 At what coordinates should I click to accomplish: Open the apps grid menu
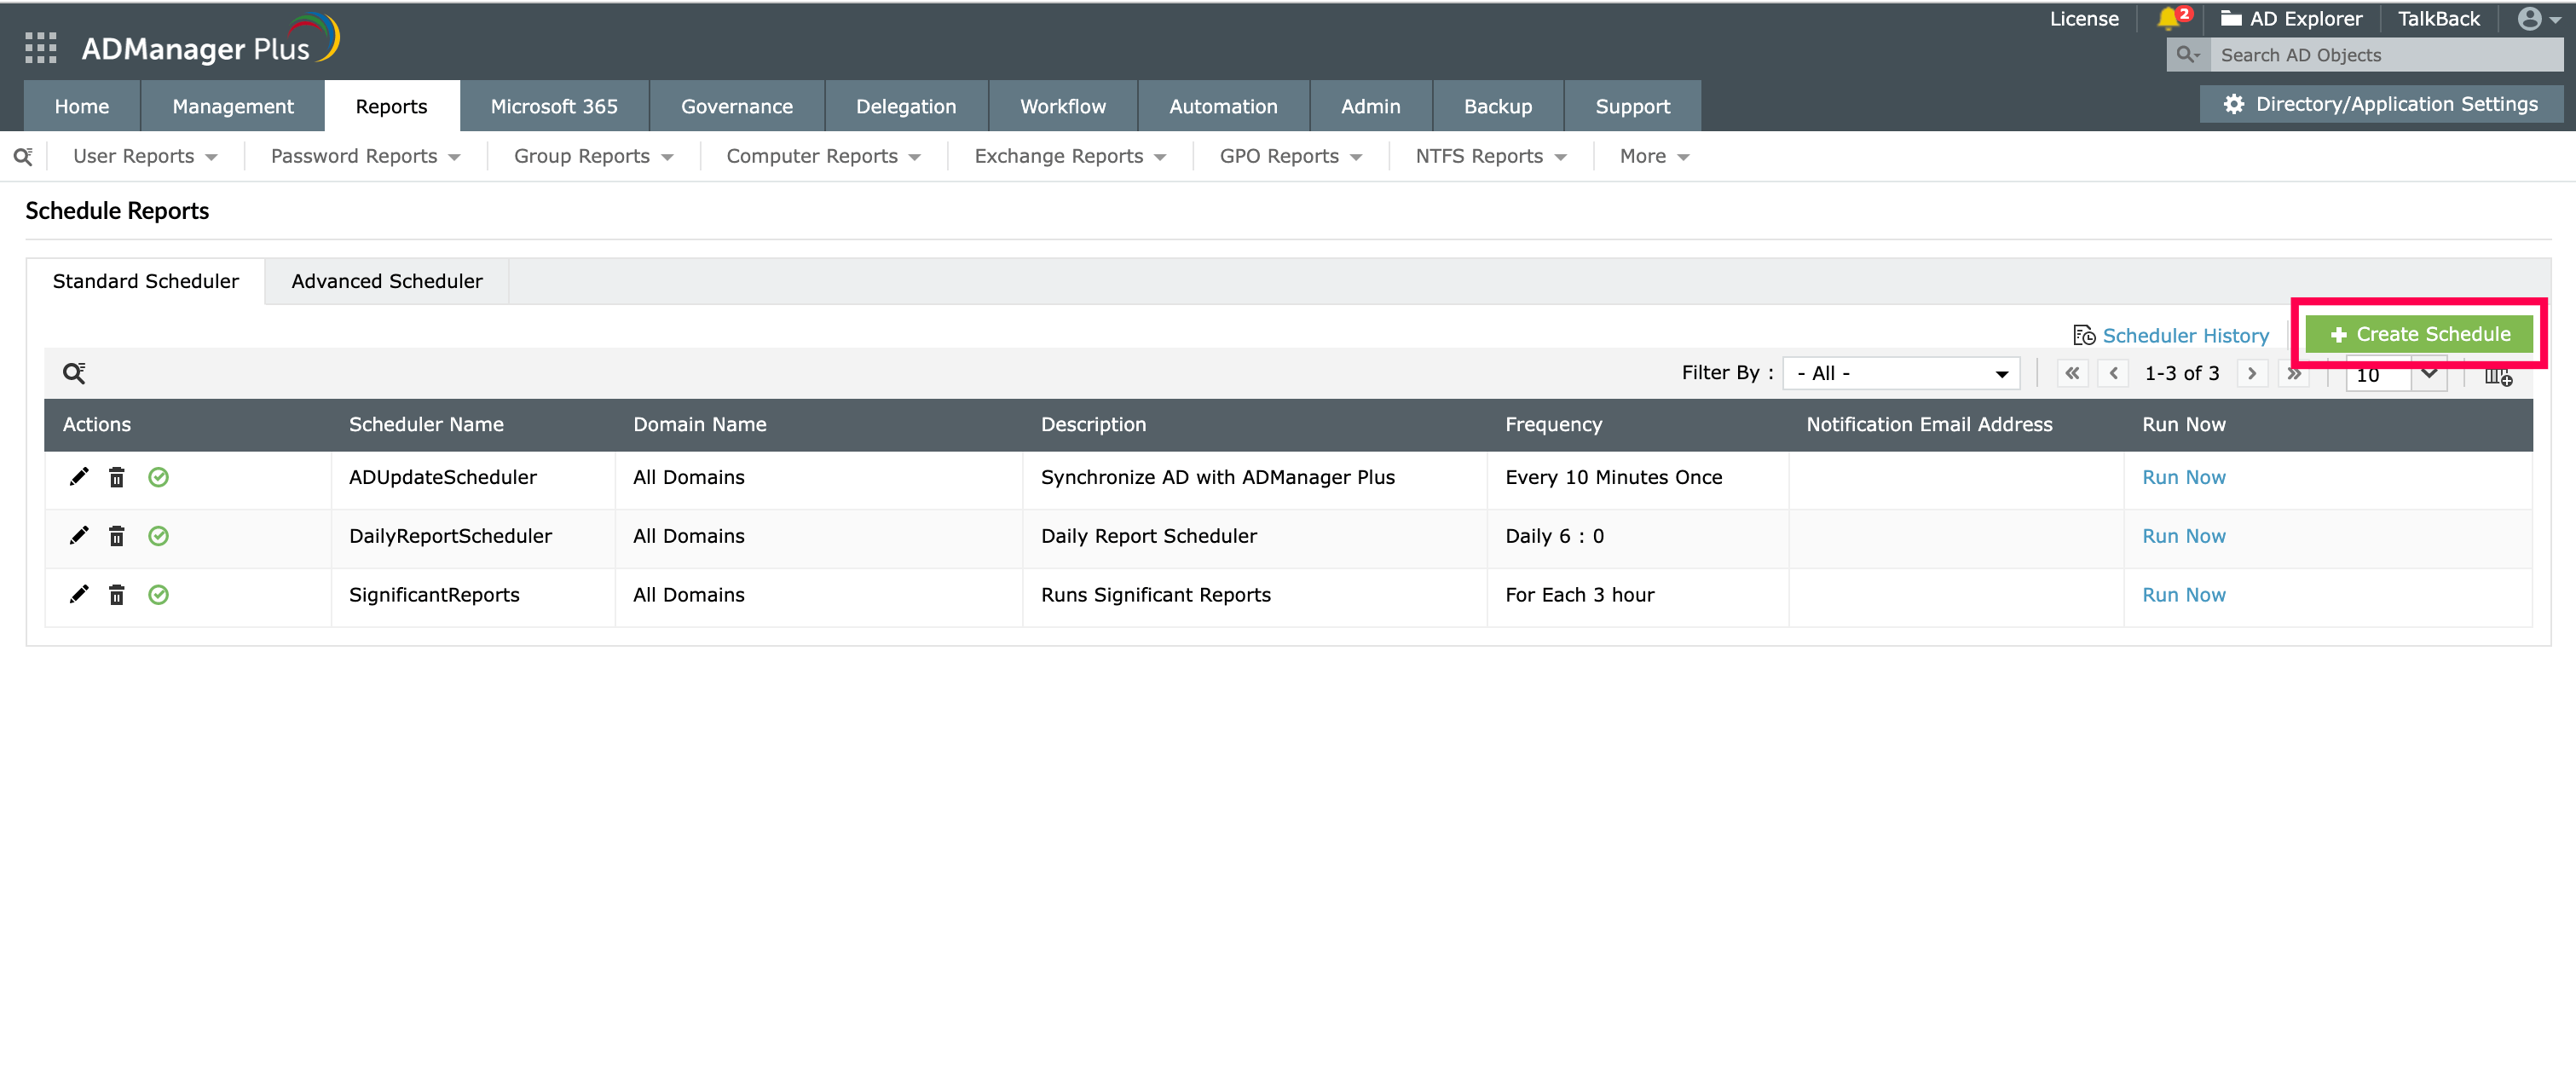click(41, 48)
